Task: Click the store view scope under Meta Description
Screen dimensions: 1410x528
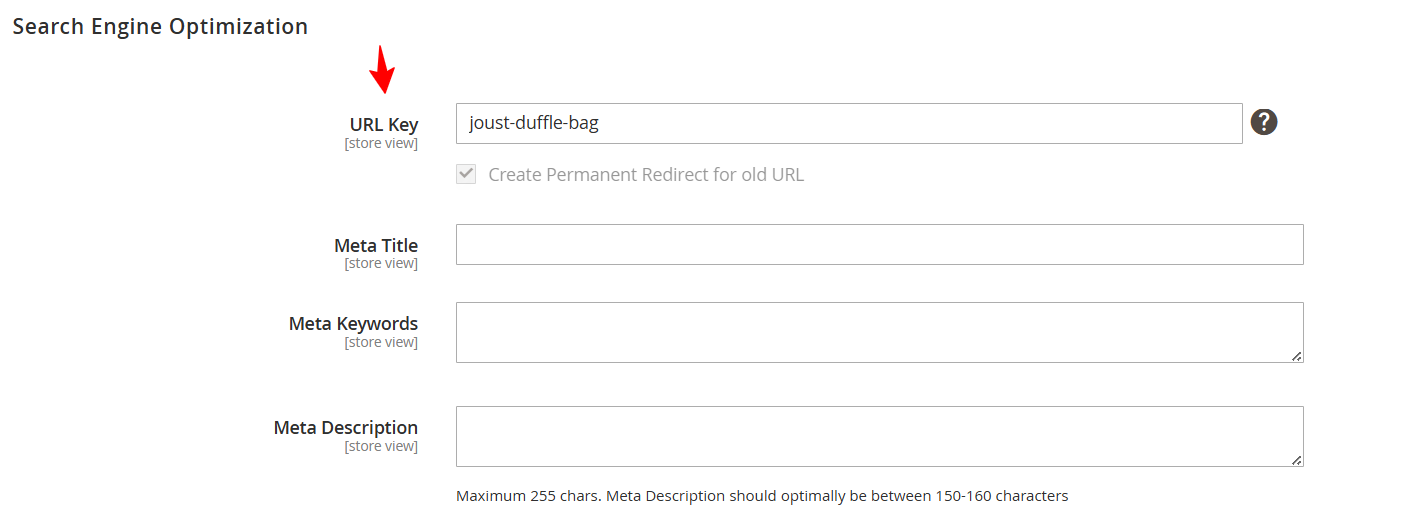Action: click(x=381, y=446)
